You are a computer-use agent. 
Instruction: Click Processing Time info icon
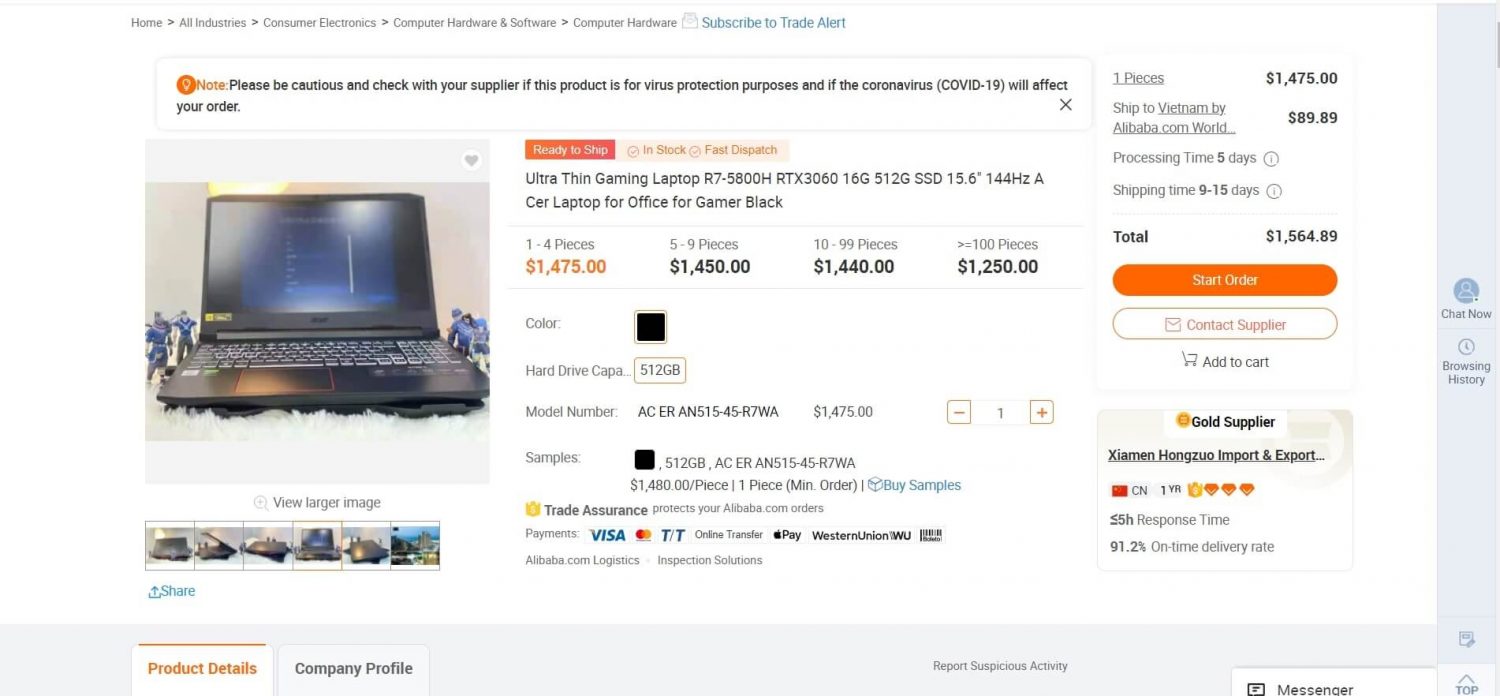click(1271, 159)
